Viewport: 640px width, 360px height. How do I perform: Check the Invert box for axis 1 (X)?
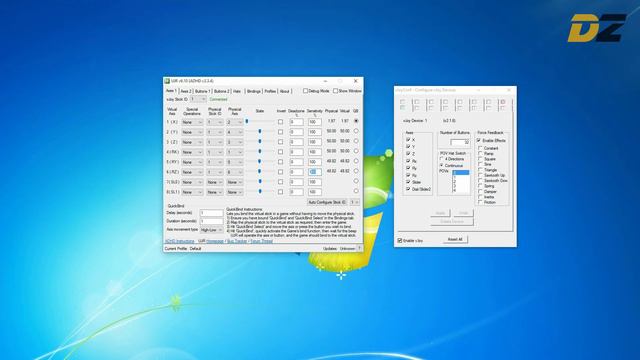[280, 122]
